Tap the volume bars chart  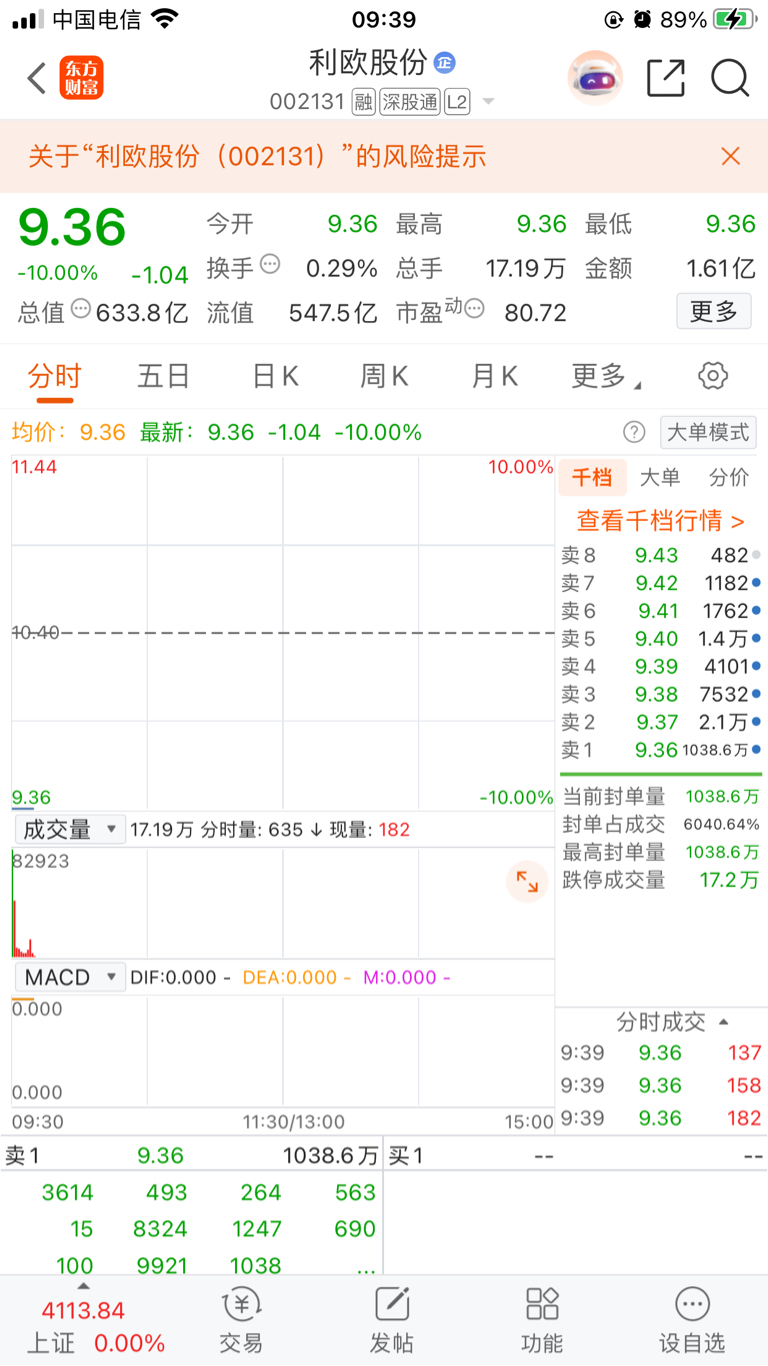tap(283, 903)
